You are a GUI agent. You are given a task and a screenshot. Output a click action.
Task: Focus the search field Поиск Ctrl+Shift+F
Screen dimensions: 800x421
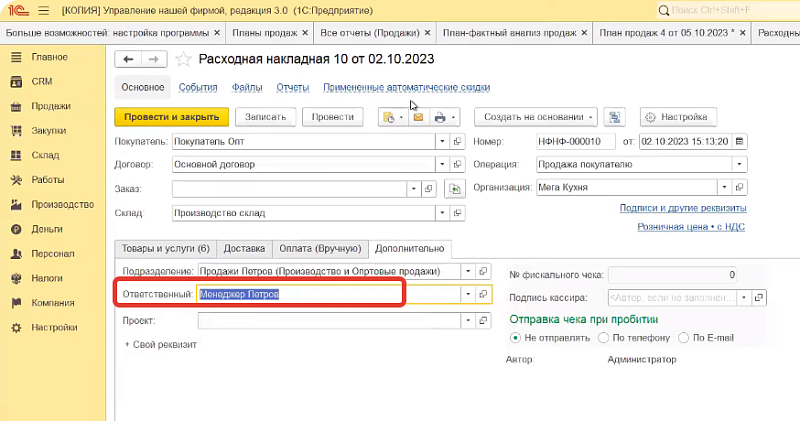tap(730, 10)
